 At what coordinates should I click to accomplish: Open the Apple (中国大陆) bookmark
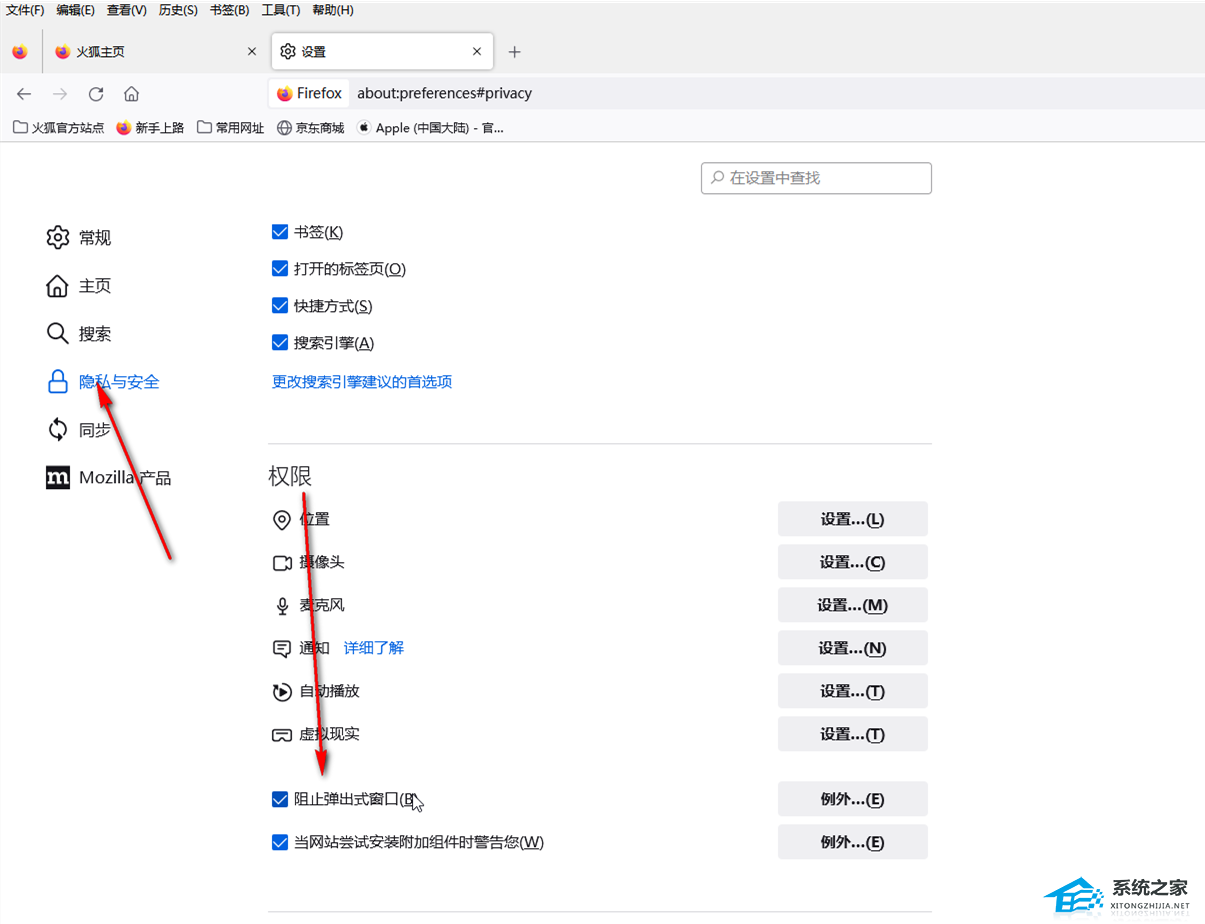pos(431,128)
